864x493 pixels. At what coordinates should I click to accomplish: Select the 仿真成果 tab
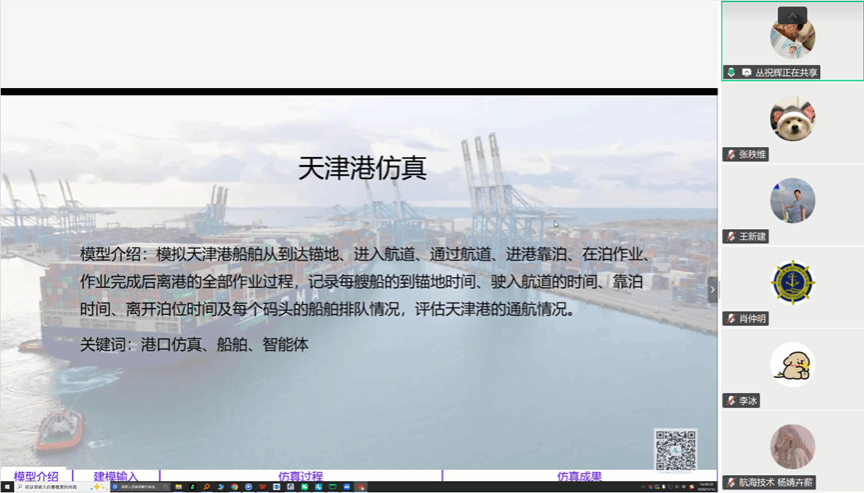(580, 477)
